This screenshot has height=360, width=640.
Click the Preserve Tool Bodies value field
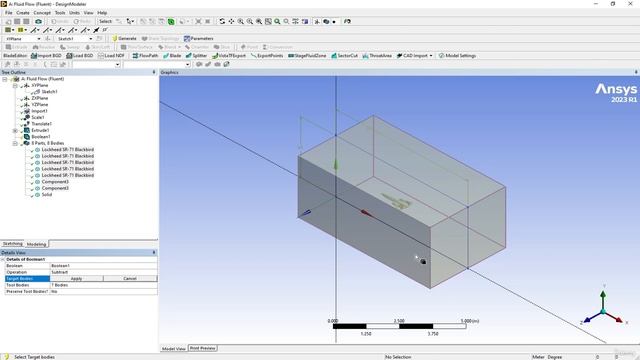(104, 291)
